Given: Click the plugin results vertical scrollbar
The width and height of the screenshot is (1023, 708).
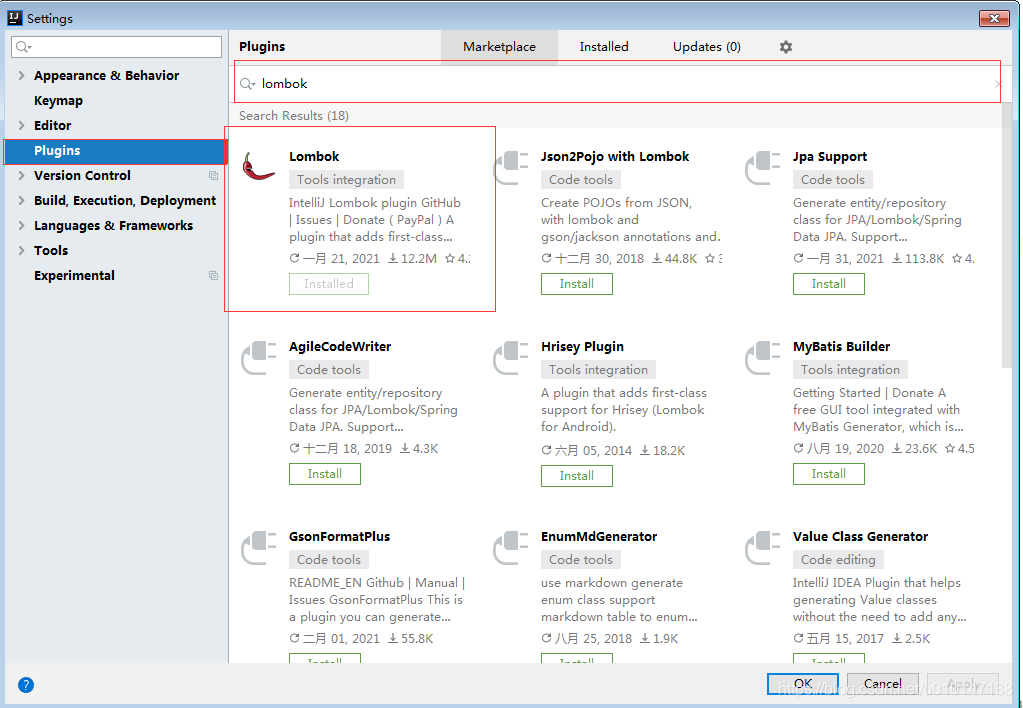Looking at the screenshot, I should click(x=1007, y=235).
